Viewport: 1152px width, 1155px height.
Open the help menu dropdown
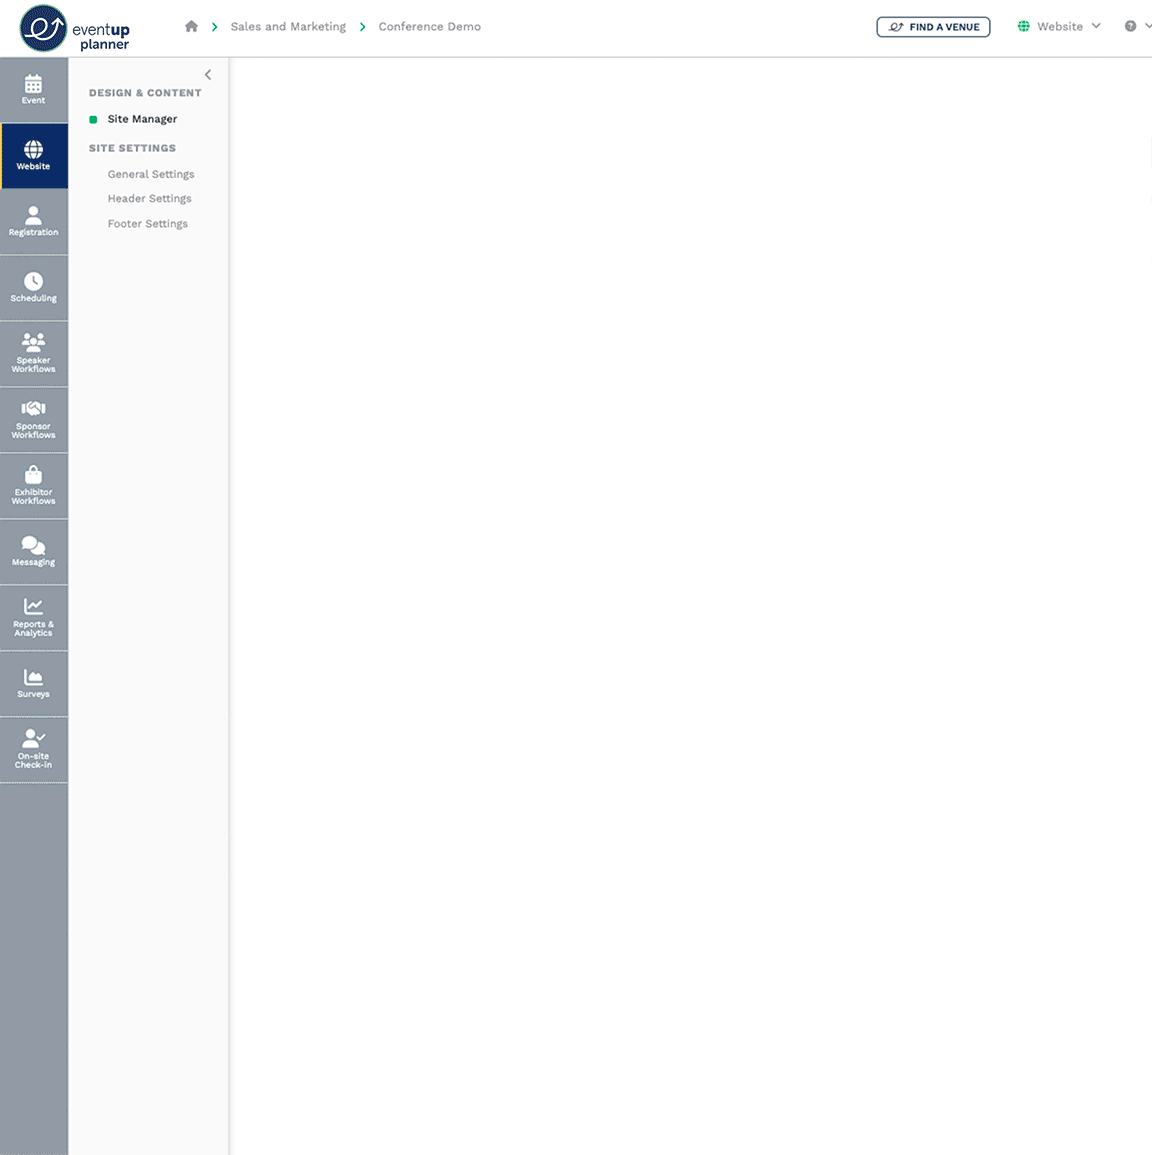point(1137,26)
